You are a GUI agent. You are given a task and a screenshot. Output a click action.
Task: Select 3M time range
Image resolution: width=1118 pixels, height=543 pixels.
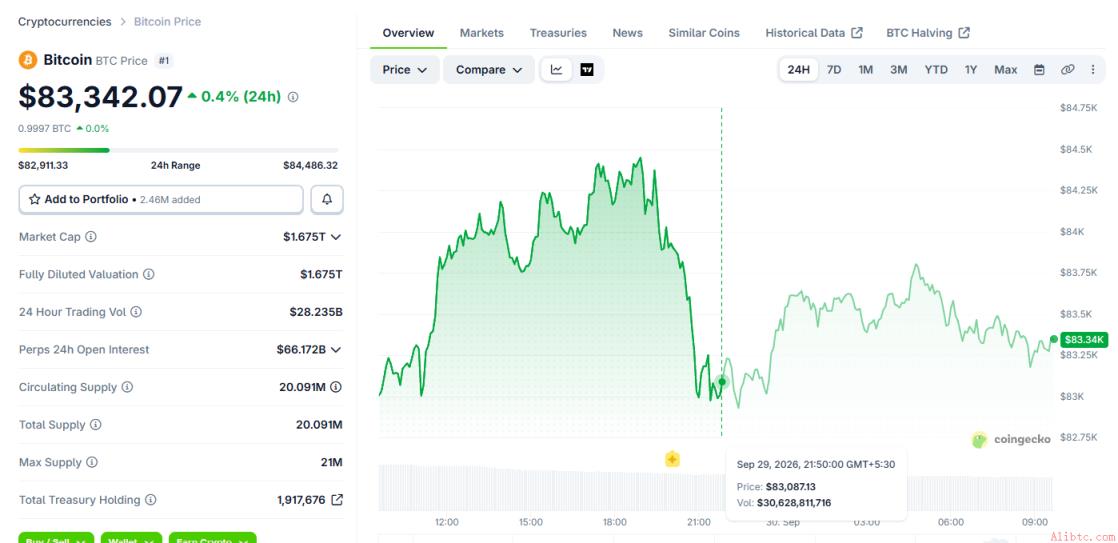898,70
